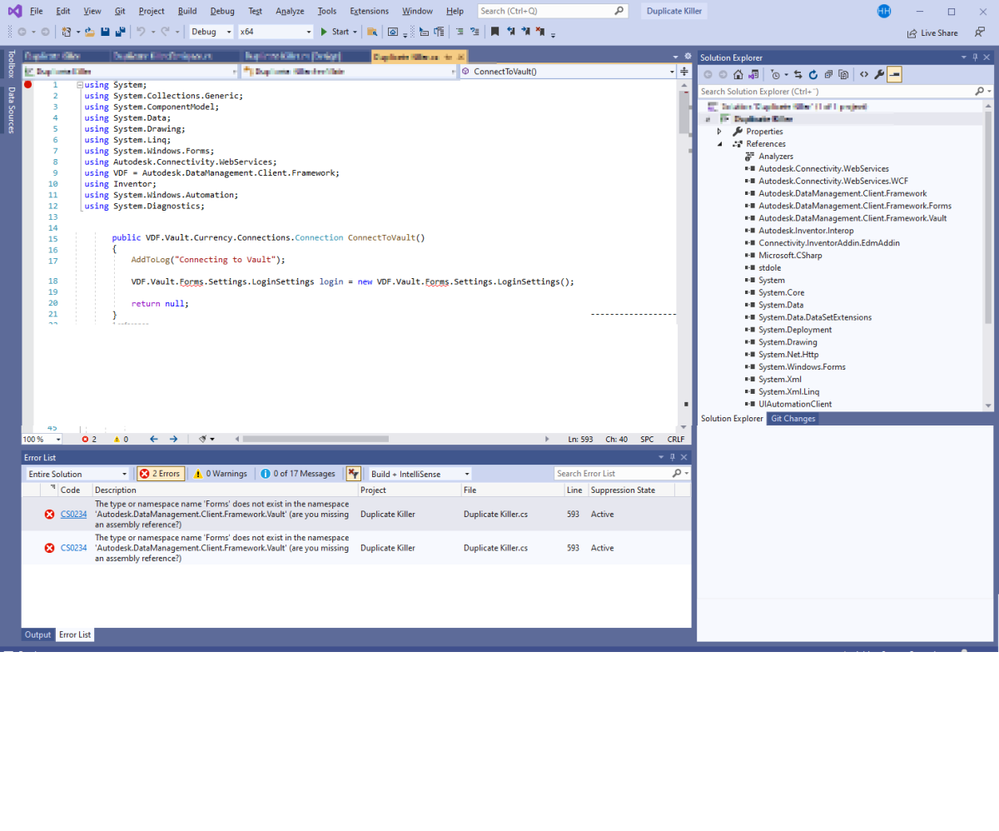Toggle the Error List clear-filter funnel button

tap(353, 473)
